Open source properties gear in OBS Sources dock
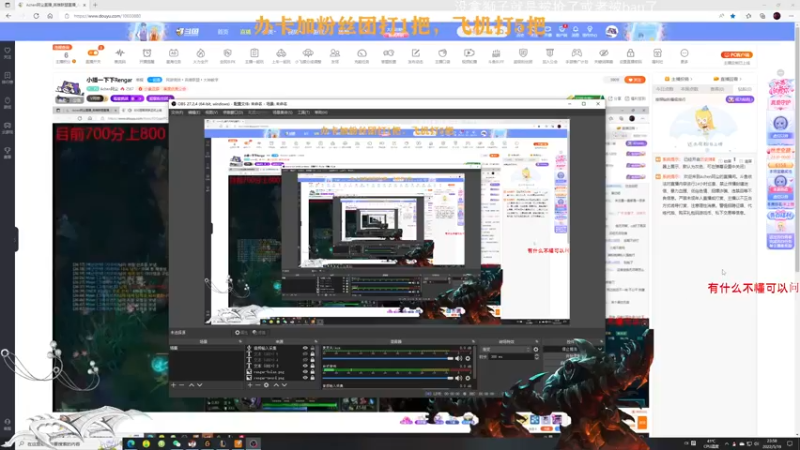Viewport: 800px width, 450px height. (x=266, y=385)
